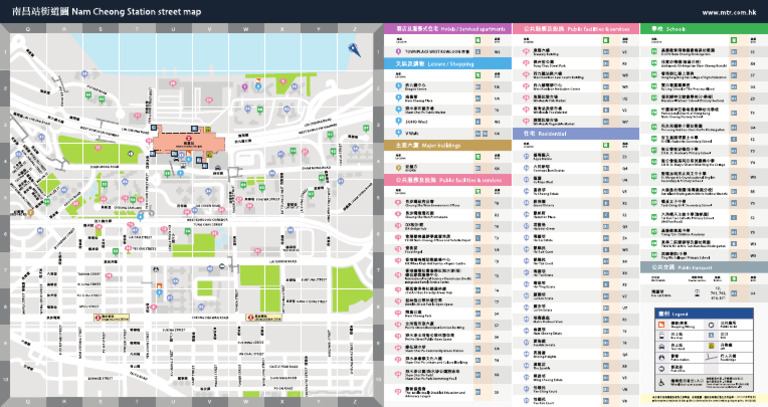Open the www.mtr.com.hk link
This screenshot has width=768, height=407.
[x=729, y=12]
